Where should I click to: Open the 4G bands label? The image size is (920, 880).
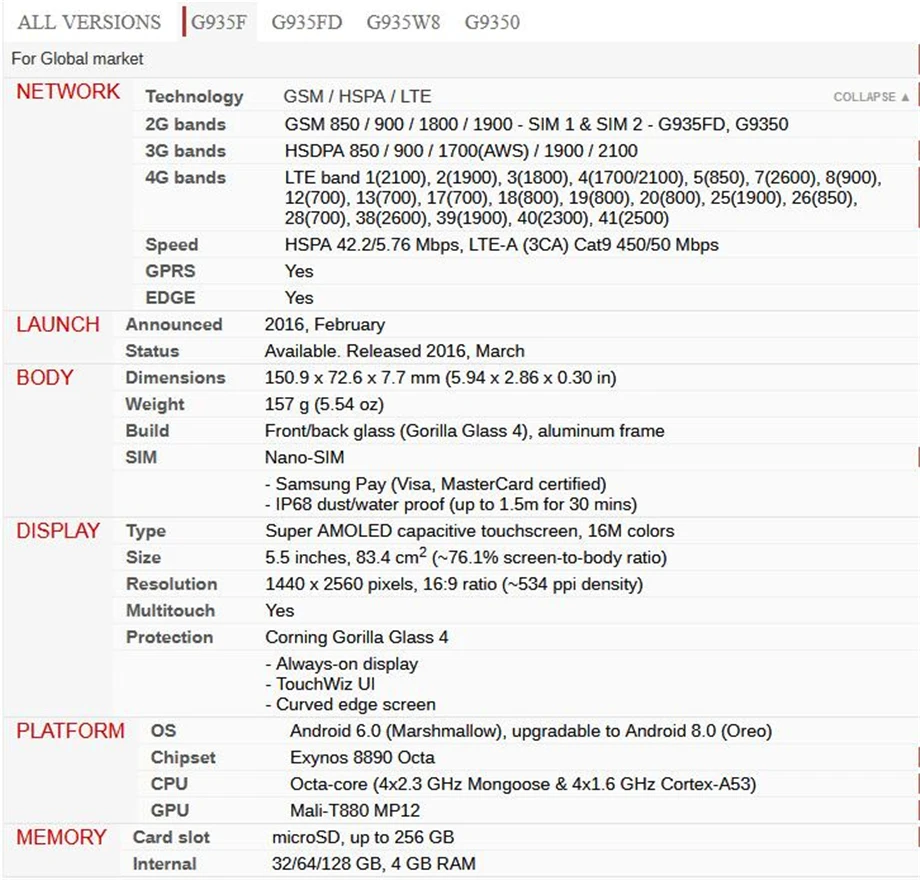[x=185, y=177]
